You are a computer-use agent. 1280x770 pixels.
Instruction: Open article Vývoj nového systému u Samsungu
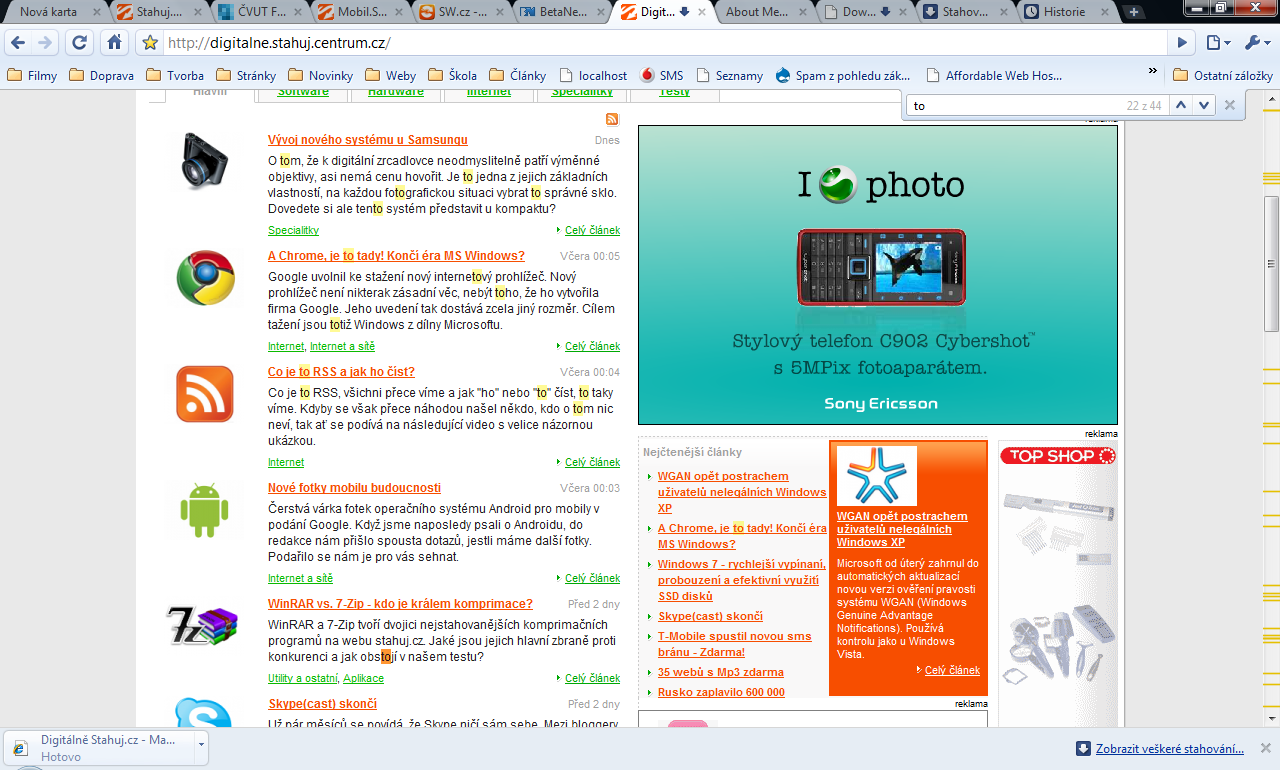coord(367,140)
